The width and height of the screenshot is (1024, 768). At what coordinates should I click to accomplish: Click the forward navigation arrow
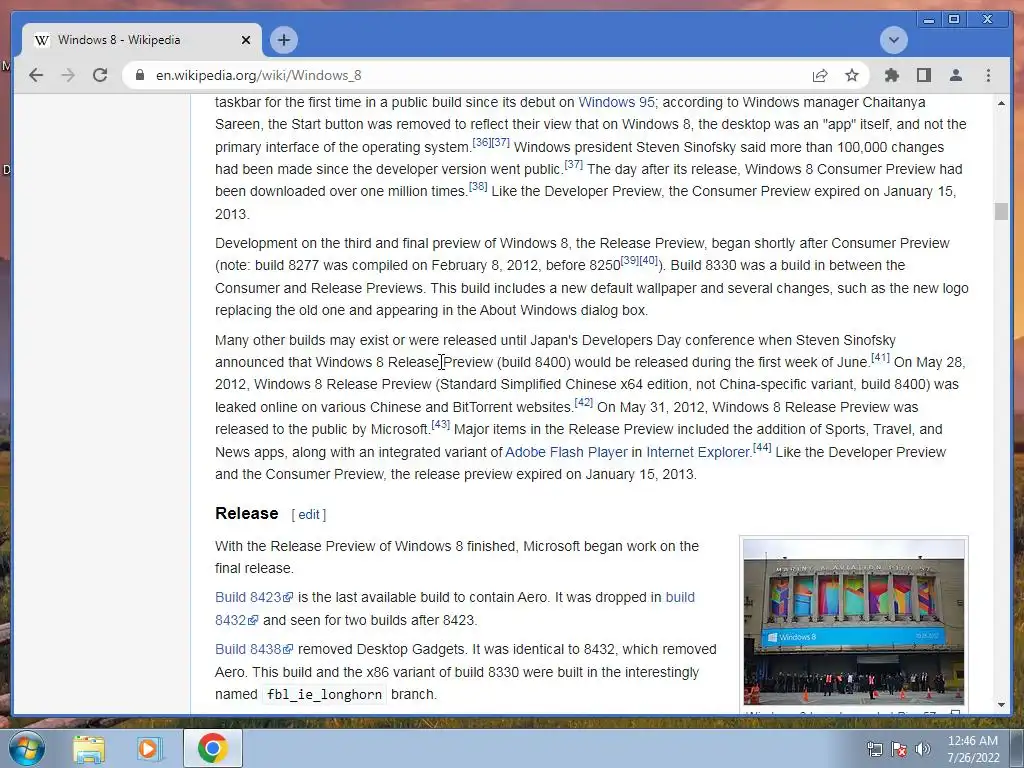pyautogui.click(x=68, y=75)
